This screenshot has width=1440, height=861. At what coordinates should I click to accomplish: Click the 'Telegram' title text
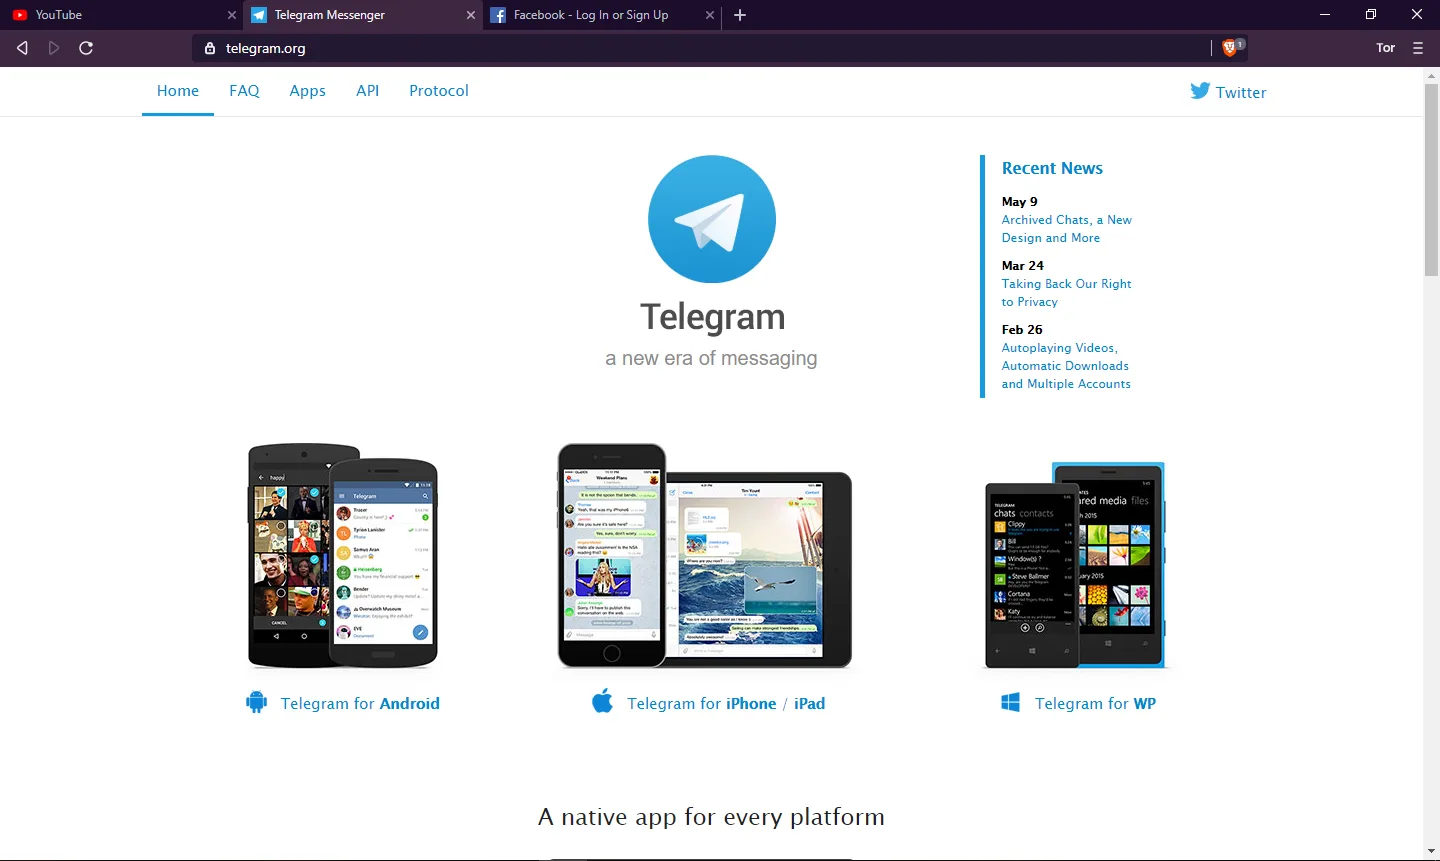click(x=713, y=317)
